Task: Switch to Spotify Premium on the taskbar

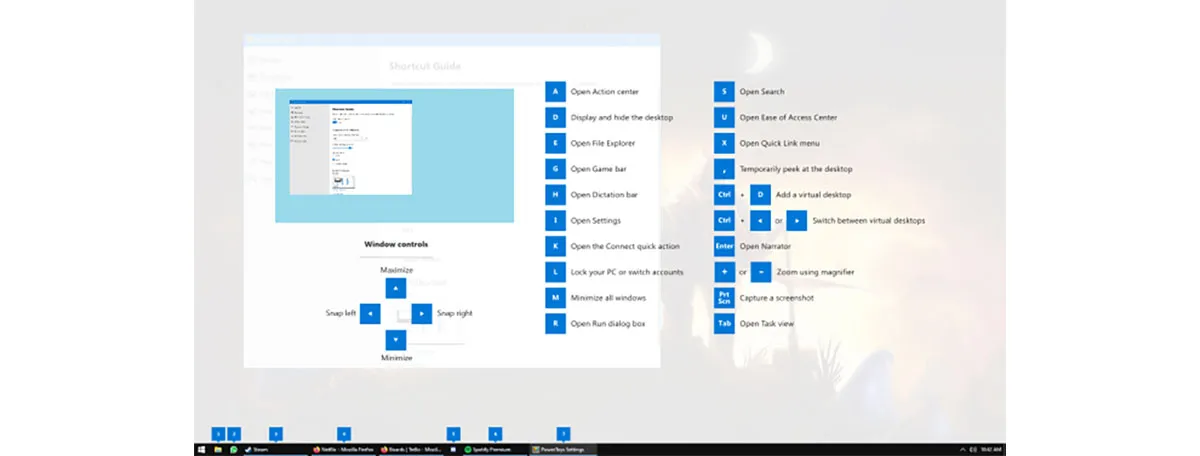Action: 494,450
